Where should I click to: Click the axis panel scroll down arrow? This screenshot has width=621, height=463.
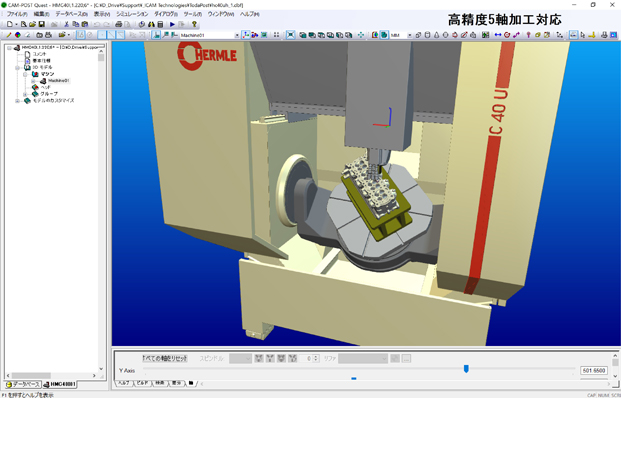pos(615,376)
